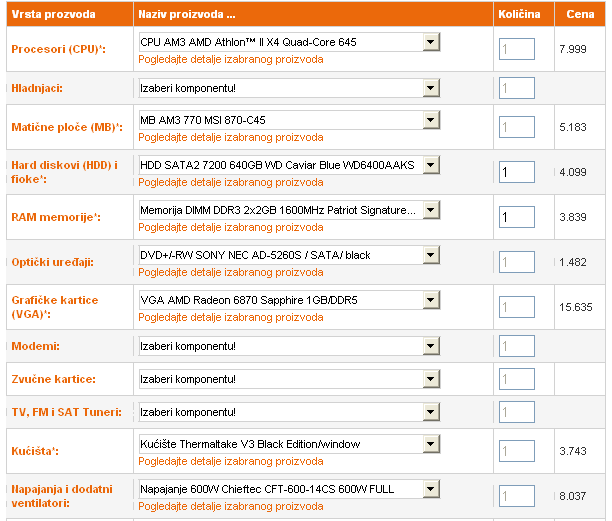The width and height of the screenshot is (612, 521).
Task: Click the quantity field for Modemi
Action: tap(517, 346)
